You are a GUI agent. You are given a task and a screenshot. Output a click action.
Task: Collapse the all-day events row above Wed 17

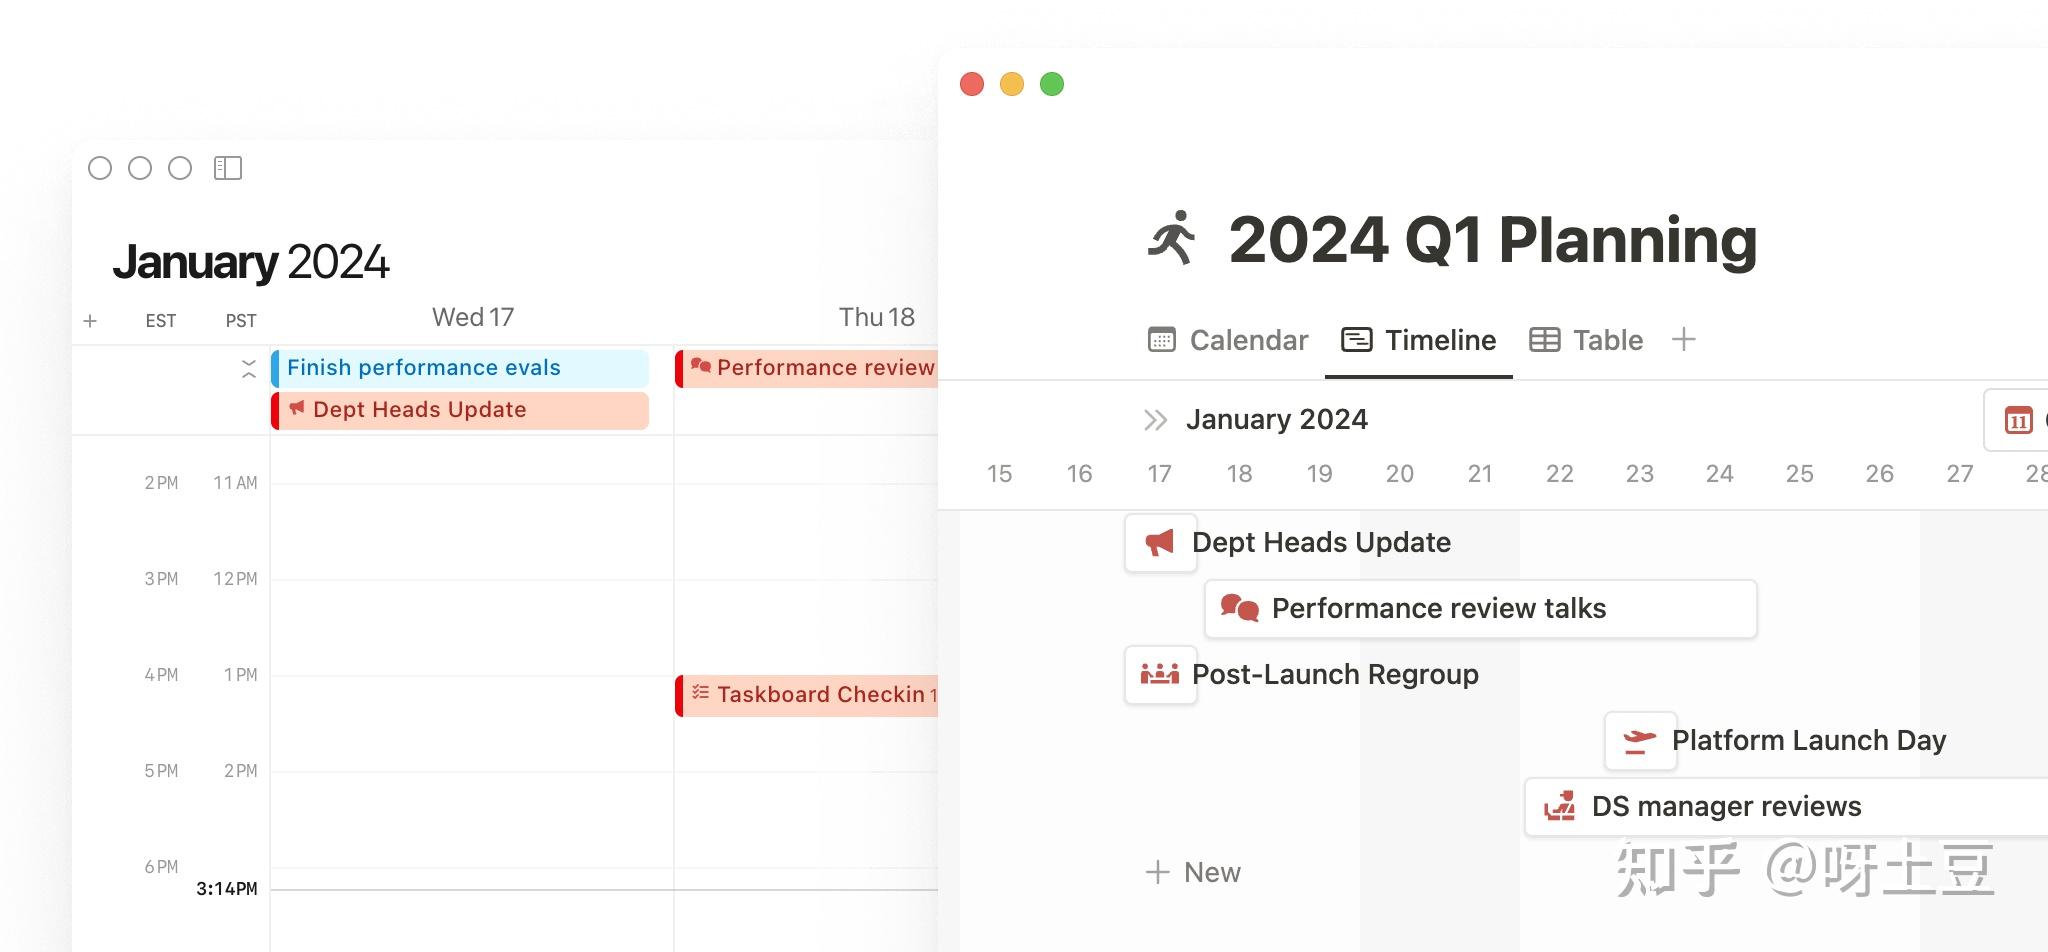coord(249,368)
